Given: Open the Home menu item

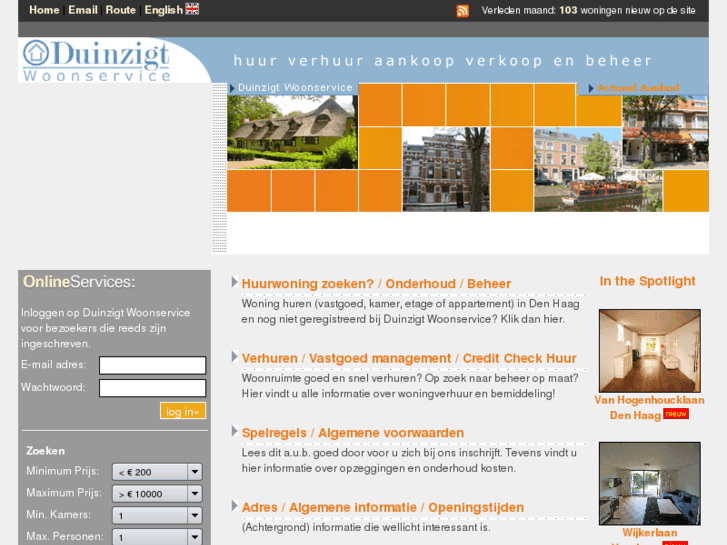Looking at the screenshot, I should (44, 10).
